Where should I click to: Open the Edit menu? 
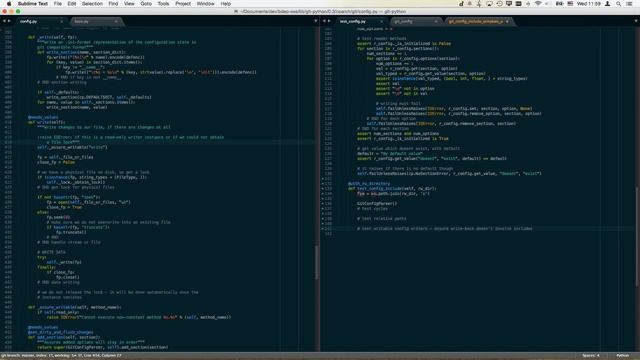click(x=72, y=4)
